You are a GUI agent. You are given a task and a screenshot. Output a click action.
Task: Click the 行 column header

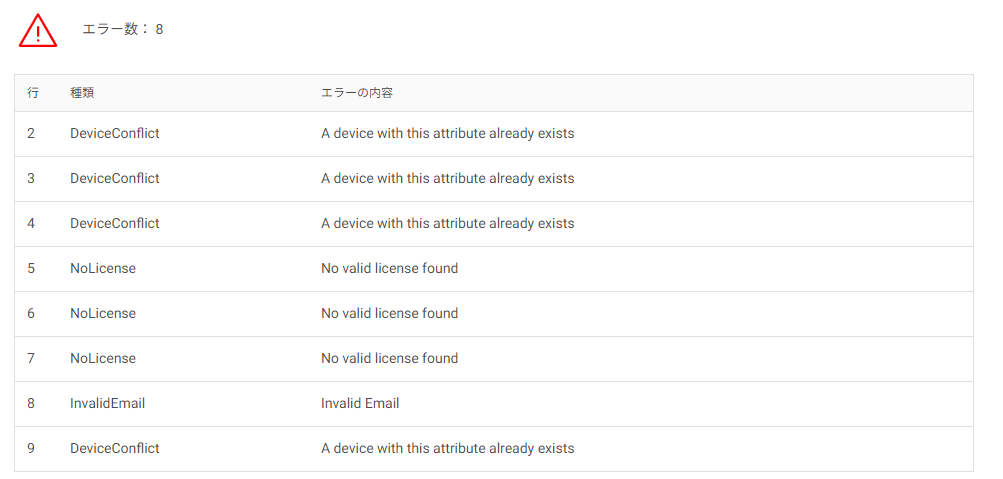click(33, 93)
